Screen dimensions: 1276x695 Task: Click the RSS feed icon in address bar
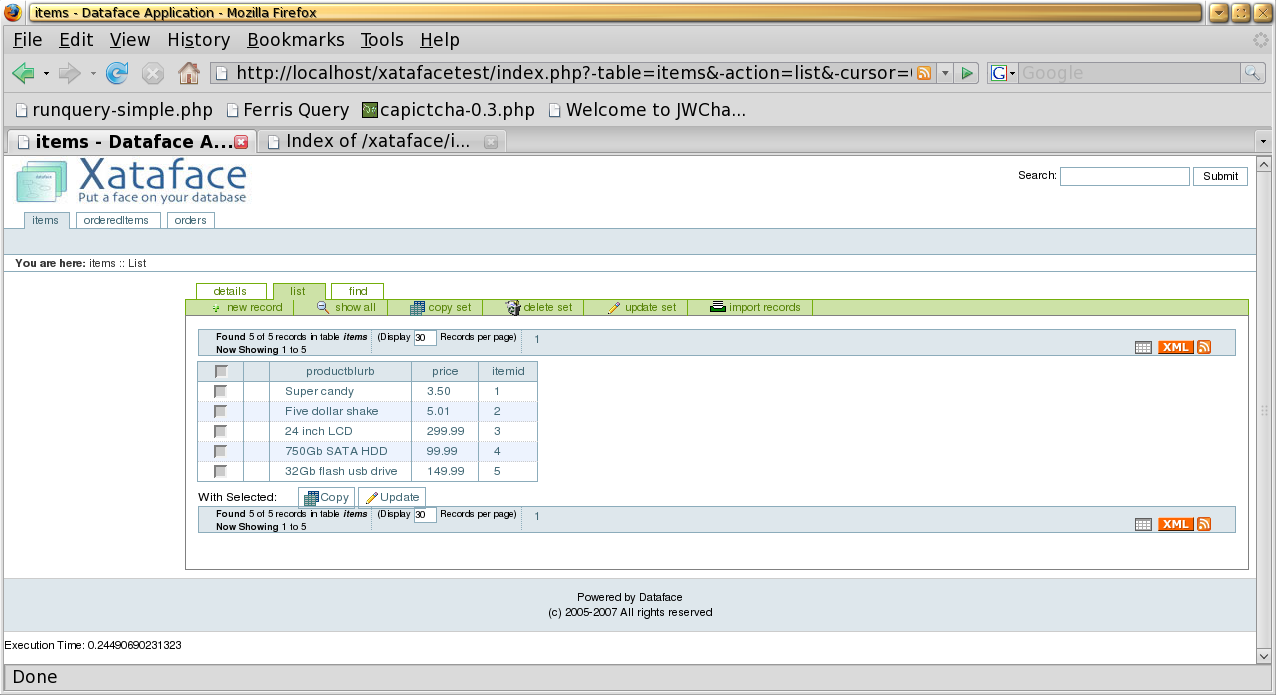pyautogui.click(x=924, y=73)
